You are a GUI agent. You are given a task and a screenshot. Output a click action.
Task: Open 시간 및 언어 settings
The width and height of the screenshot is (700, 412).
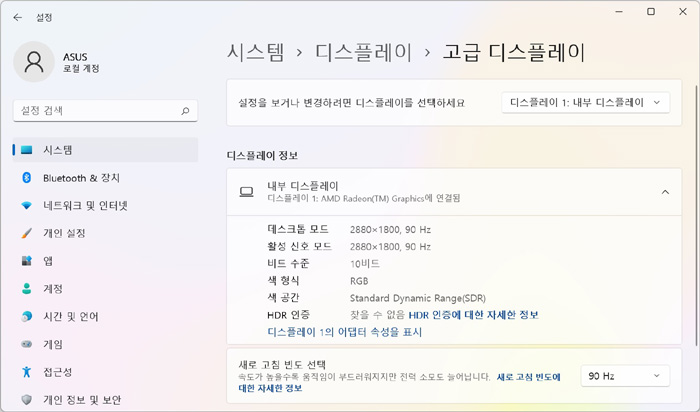(x=68, y=317)
